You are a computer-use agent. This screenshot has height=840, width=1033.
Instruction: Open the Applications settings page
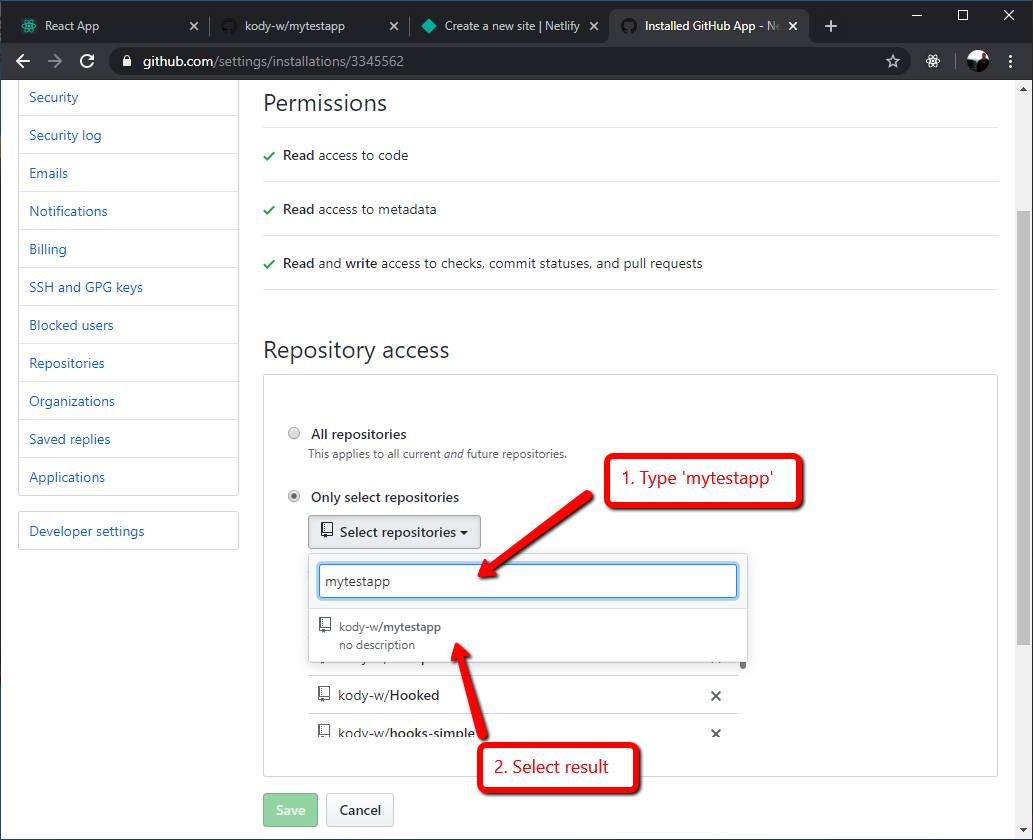(67, 477)
